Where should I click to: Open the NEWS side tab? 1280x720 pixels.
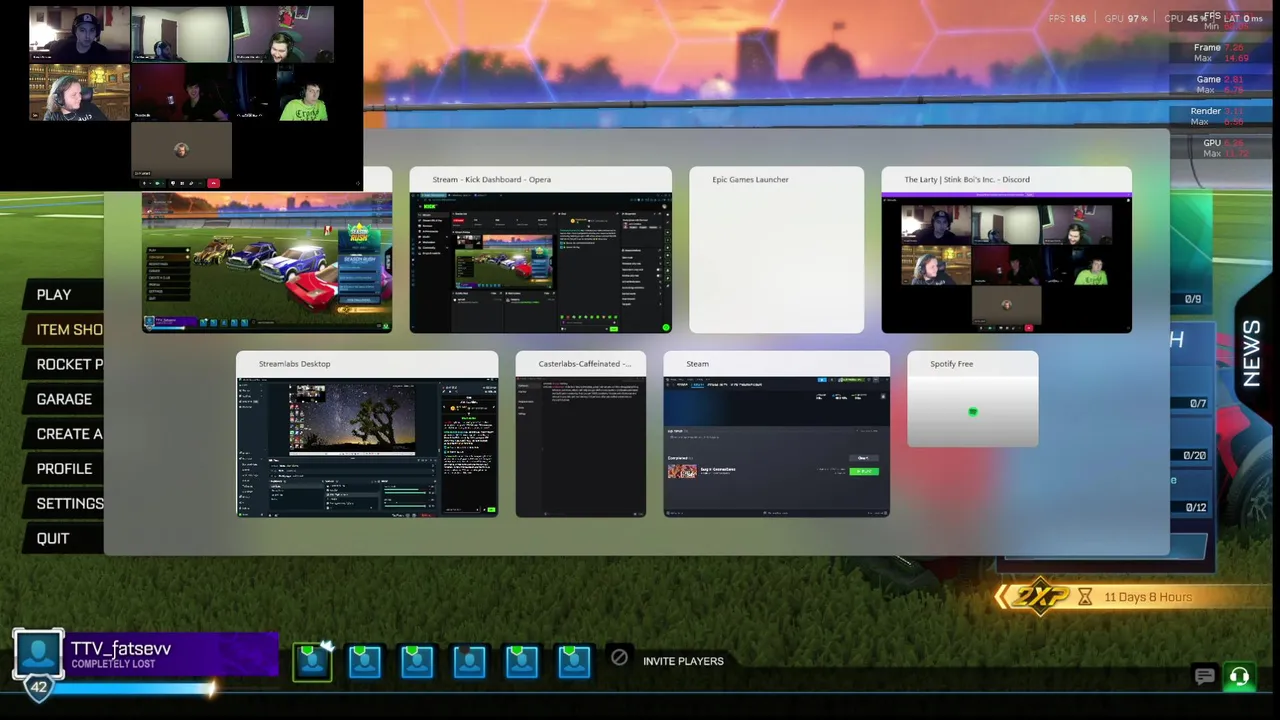click(x=1252, y=353)
